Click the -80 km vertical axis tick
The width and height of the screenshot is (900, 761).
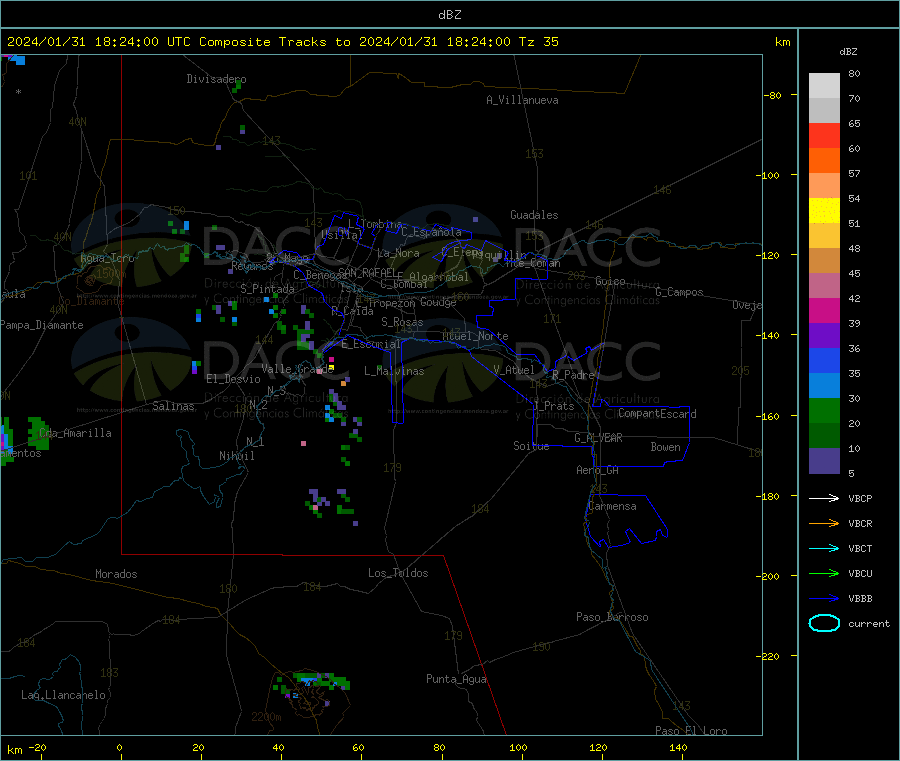tap(772, 95)
